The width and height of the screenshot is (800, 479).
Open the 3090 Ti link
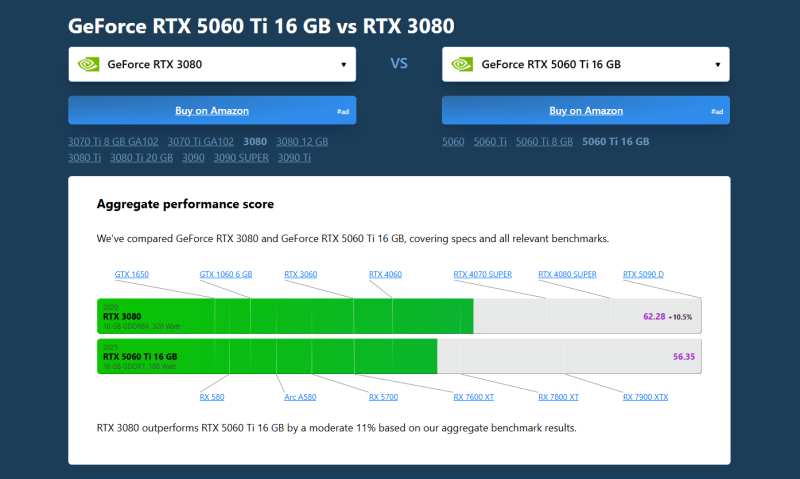[x=294, y=158]
